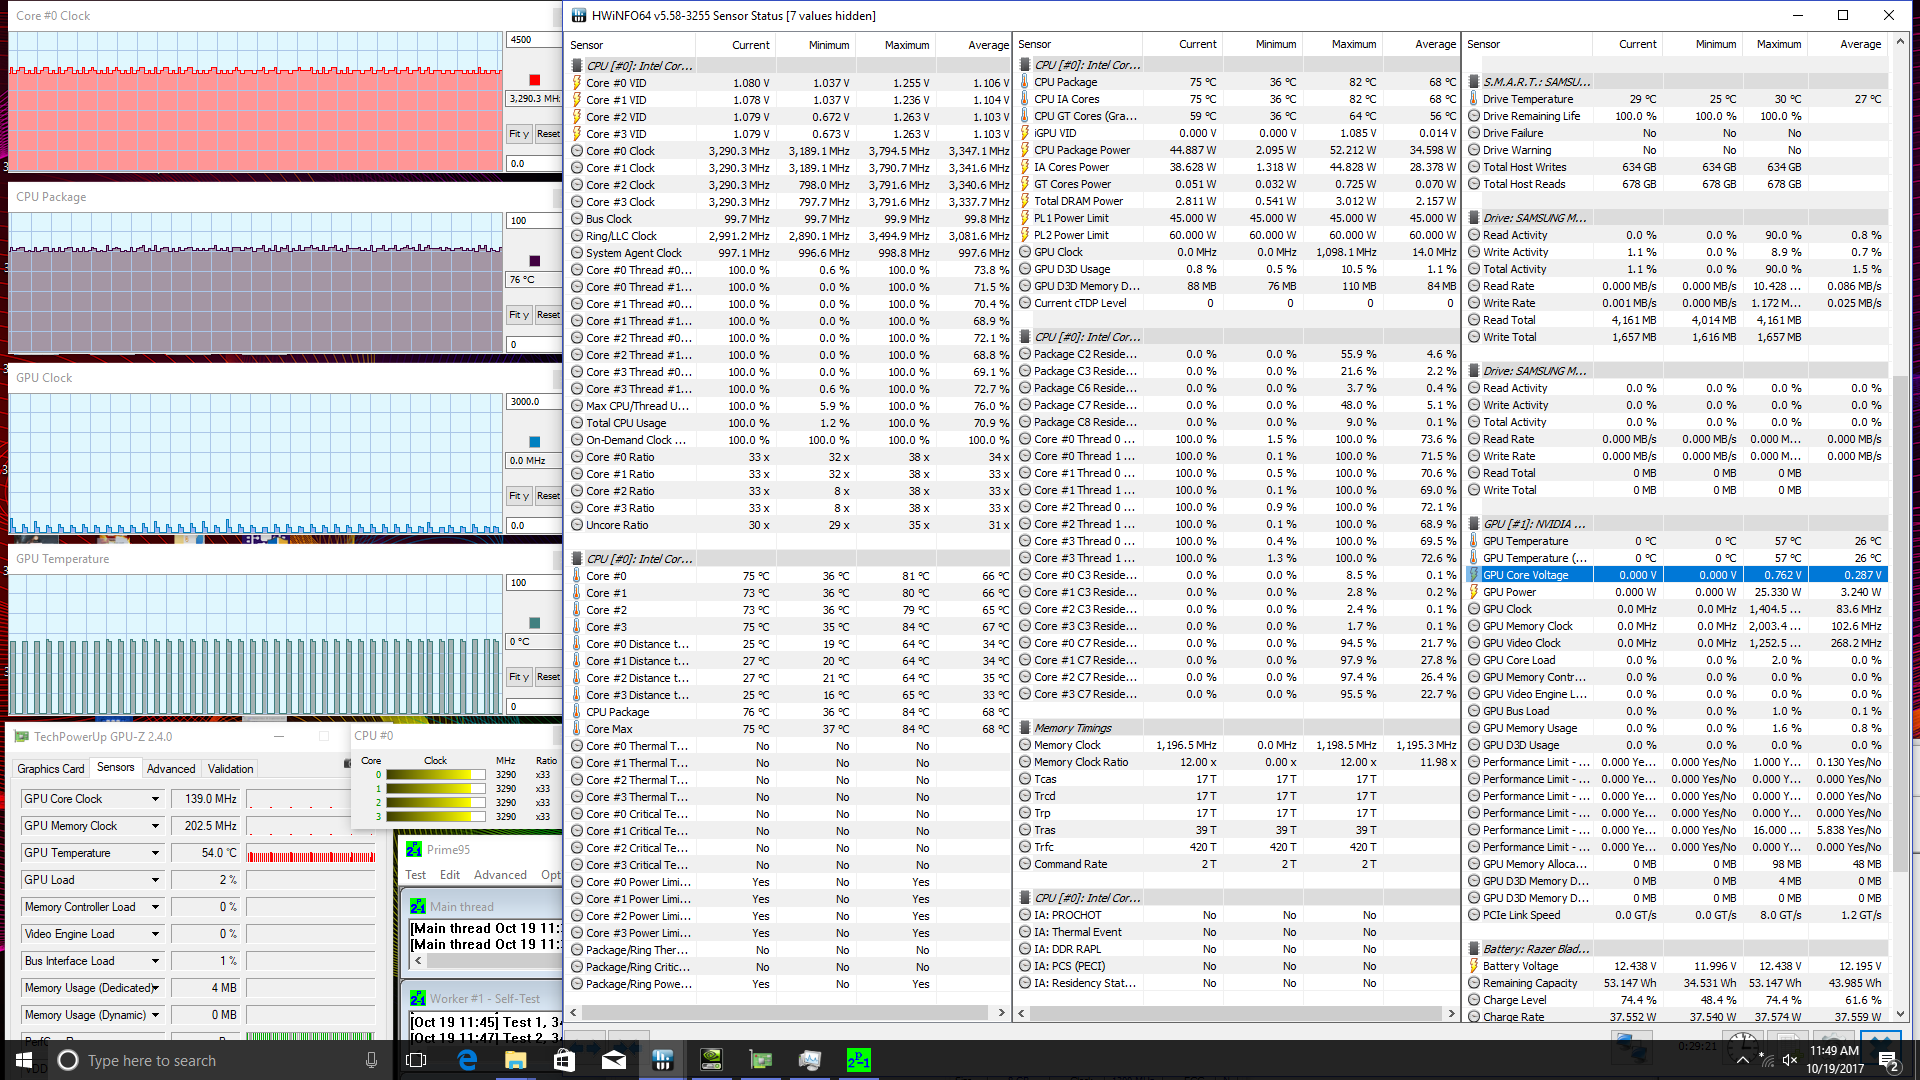Open Microsoft Edge from the taskbar
Screen dimensions: 1920x1080
[467, 1060]
